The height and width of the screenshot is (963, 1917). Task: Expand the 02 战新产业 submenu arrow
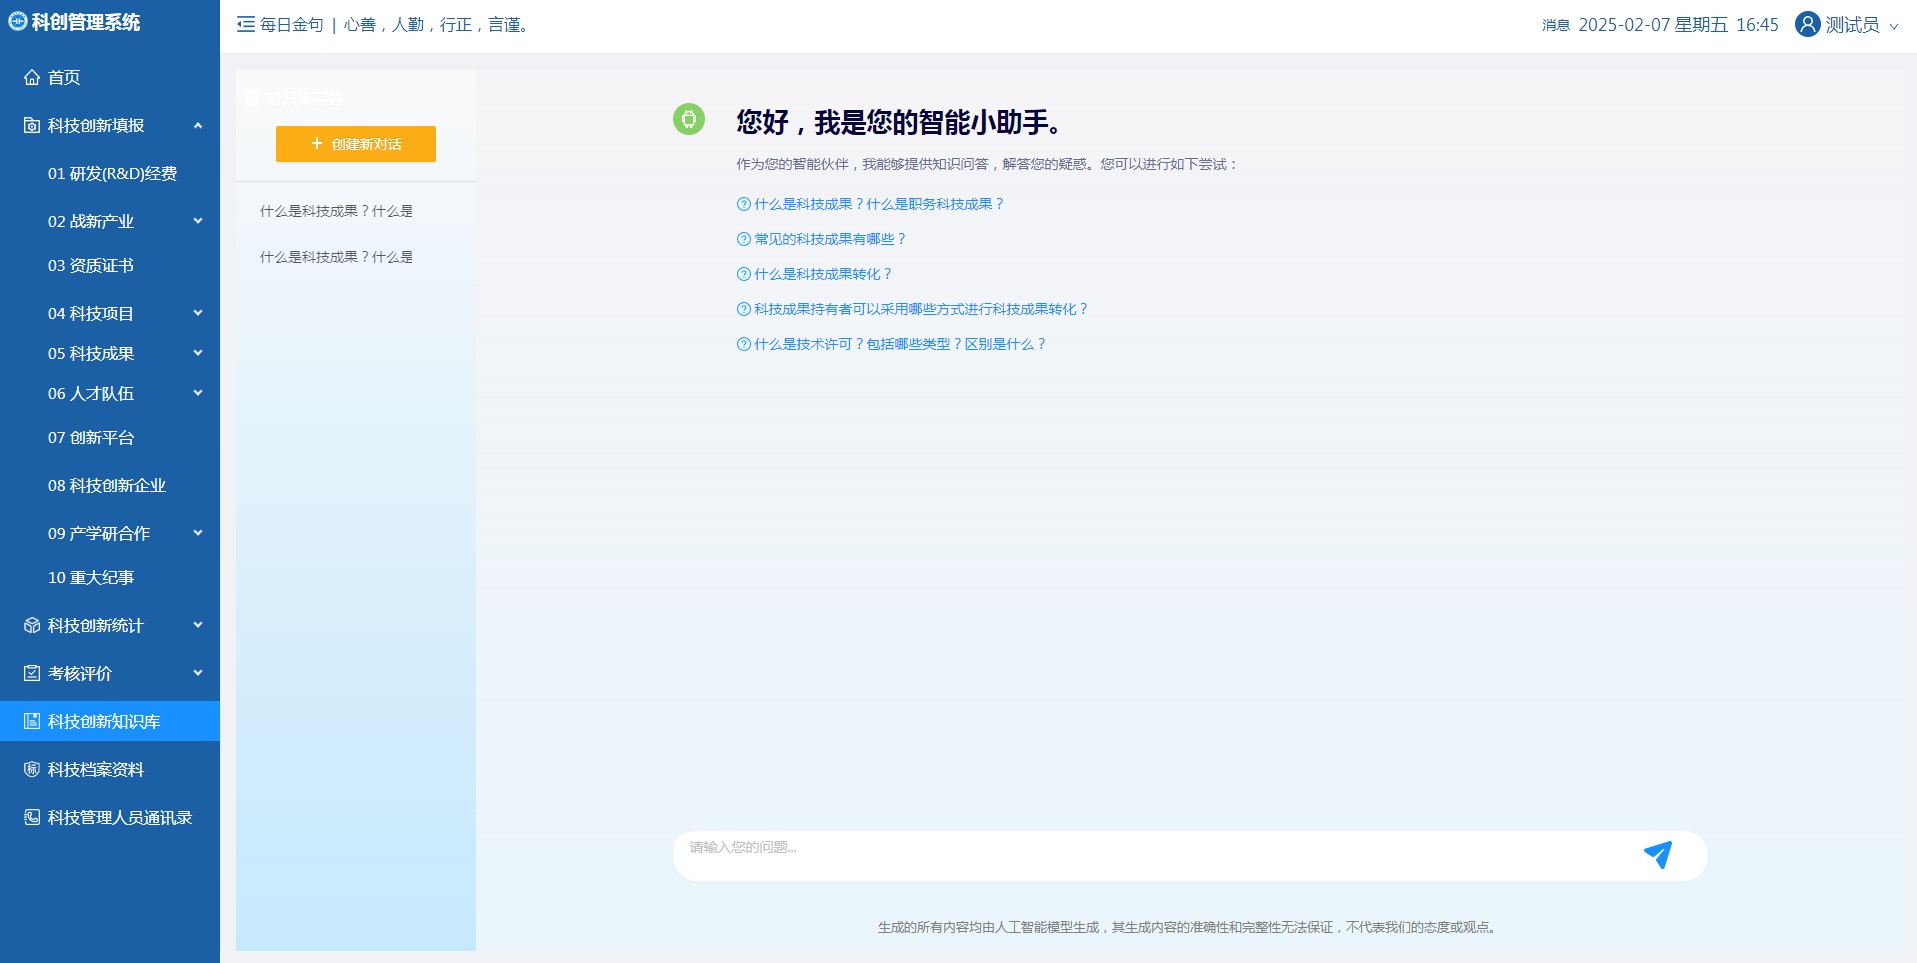(198, 221)
